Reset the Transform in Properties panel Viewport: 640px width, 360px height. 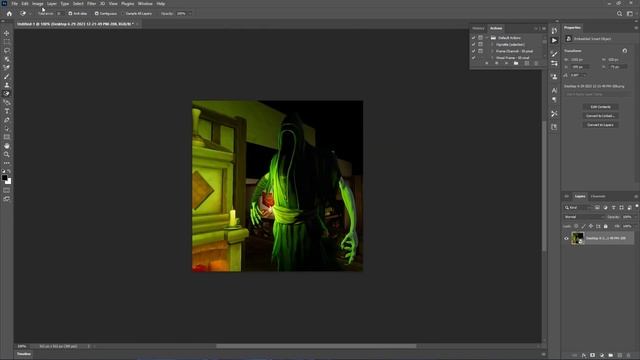[624, 51]
